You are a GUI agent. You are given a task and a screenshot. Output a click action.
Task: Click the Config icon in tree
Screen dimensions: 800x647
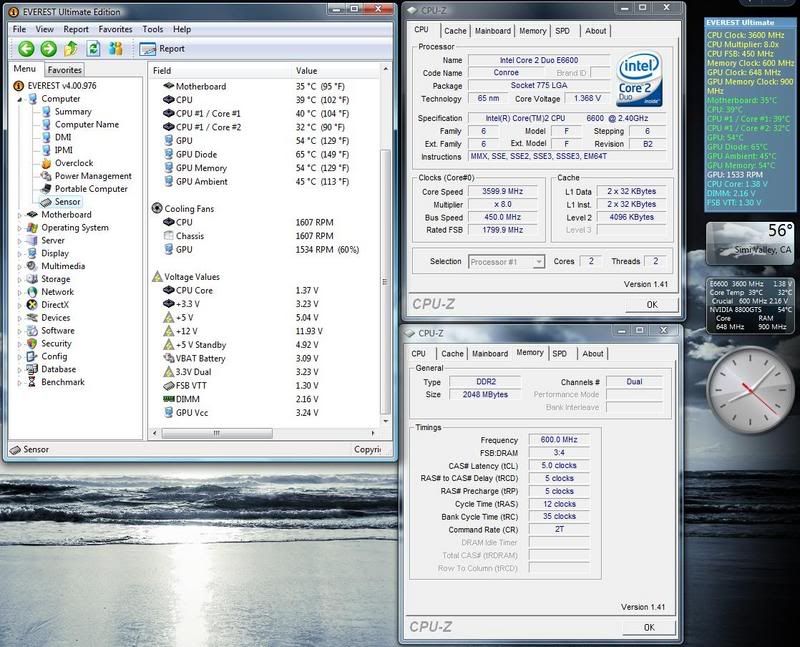33,356
